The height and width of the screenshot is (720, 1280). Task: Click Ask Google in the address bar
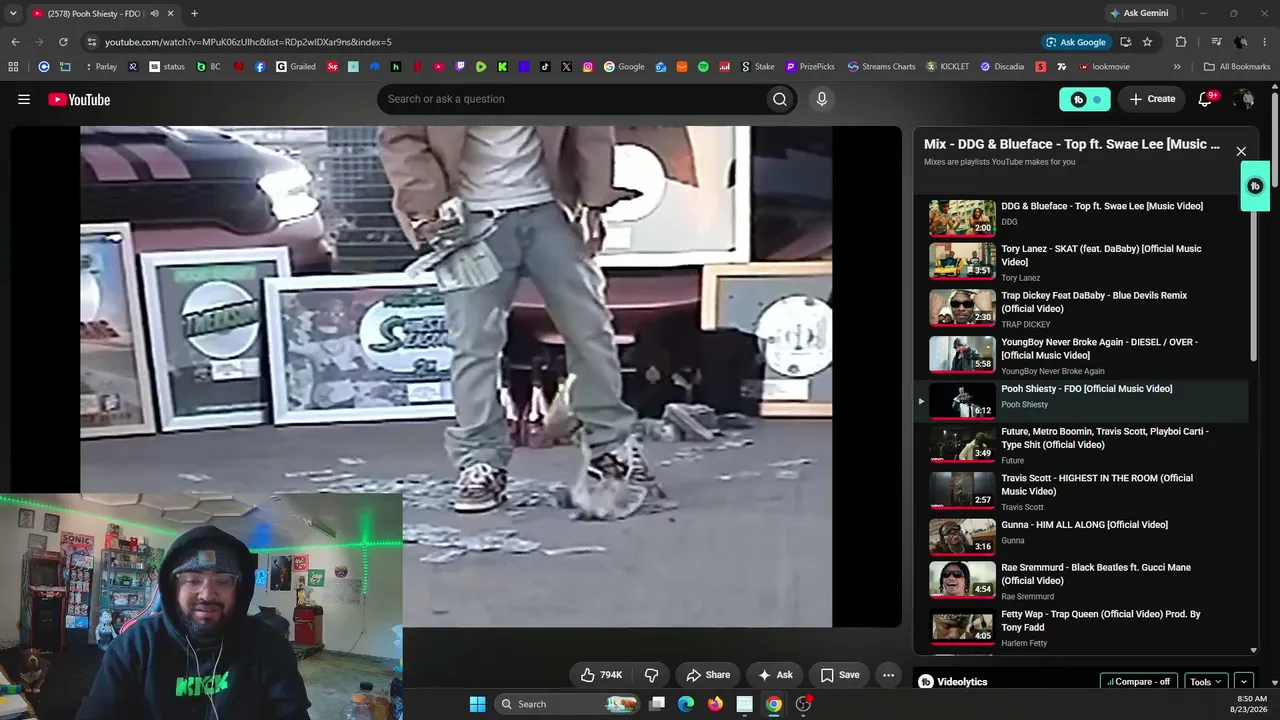pos(1075,42)
